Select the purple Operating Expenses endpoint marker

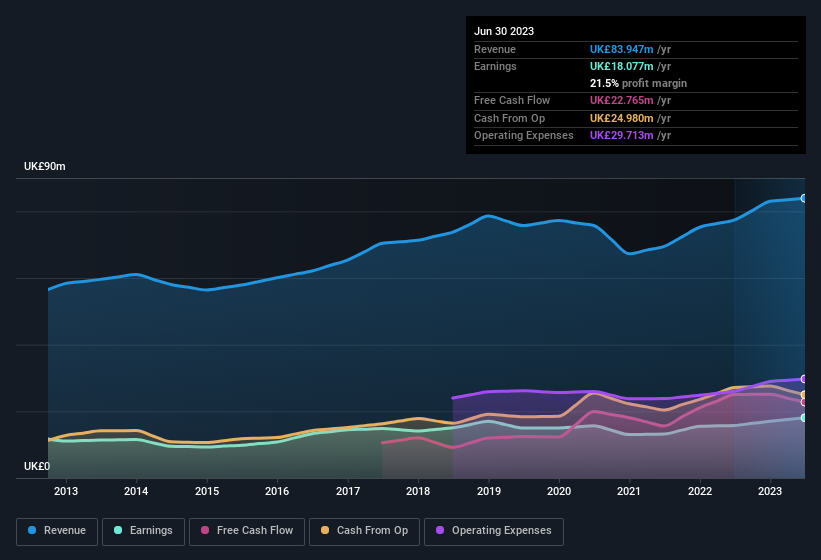[x=804, y=379]
